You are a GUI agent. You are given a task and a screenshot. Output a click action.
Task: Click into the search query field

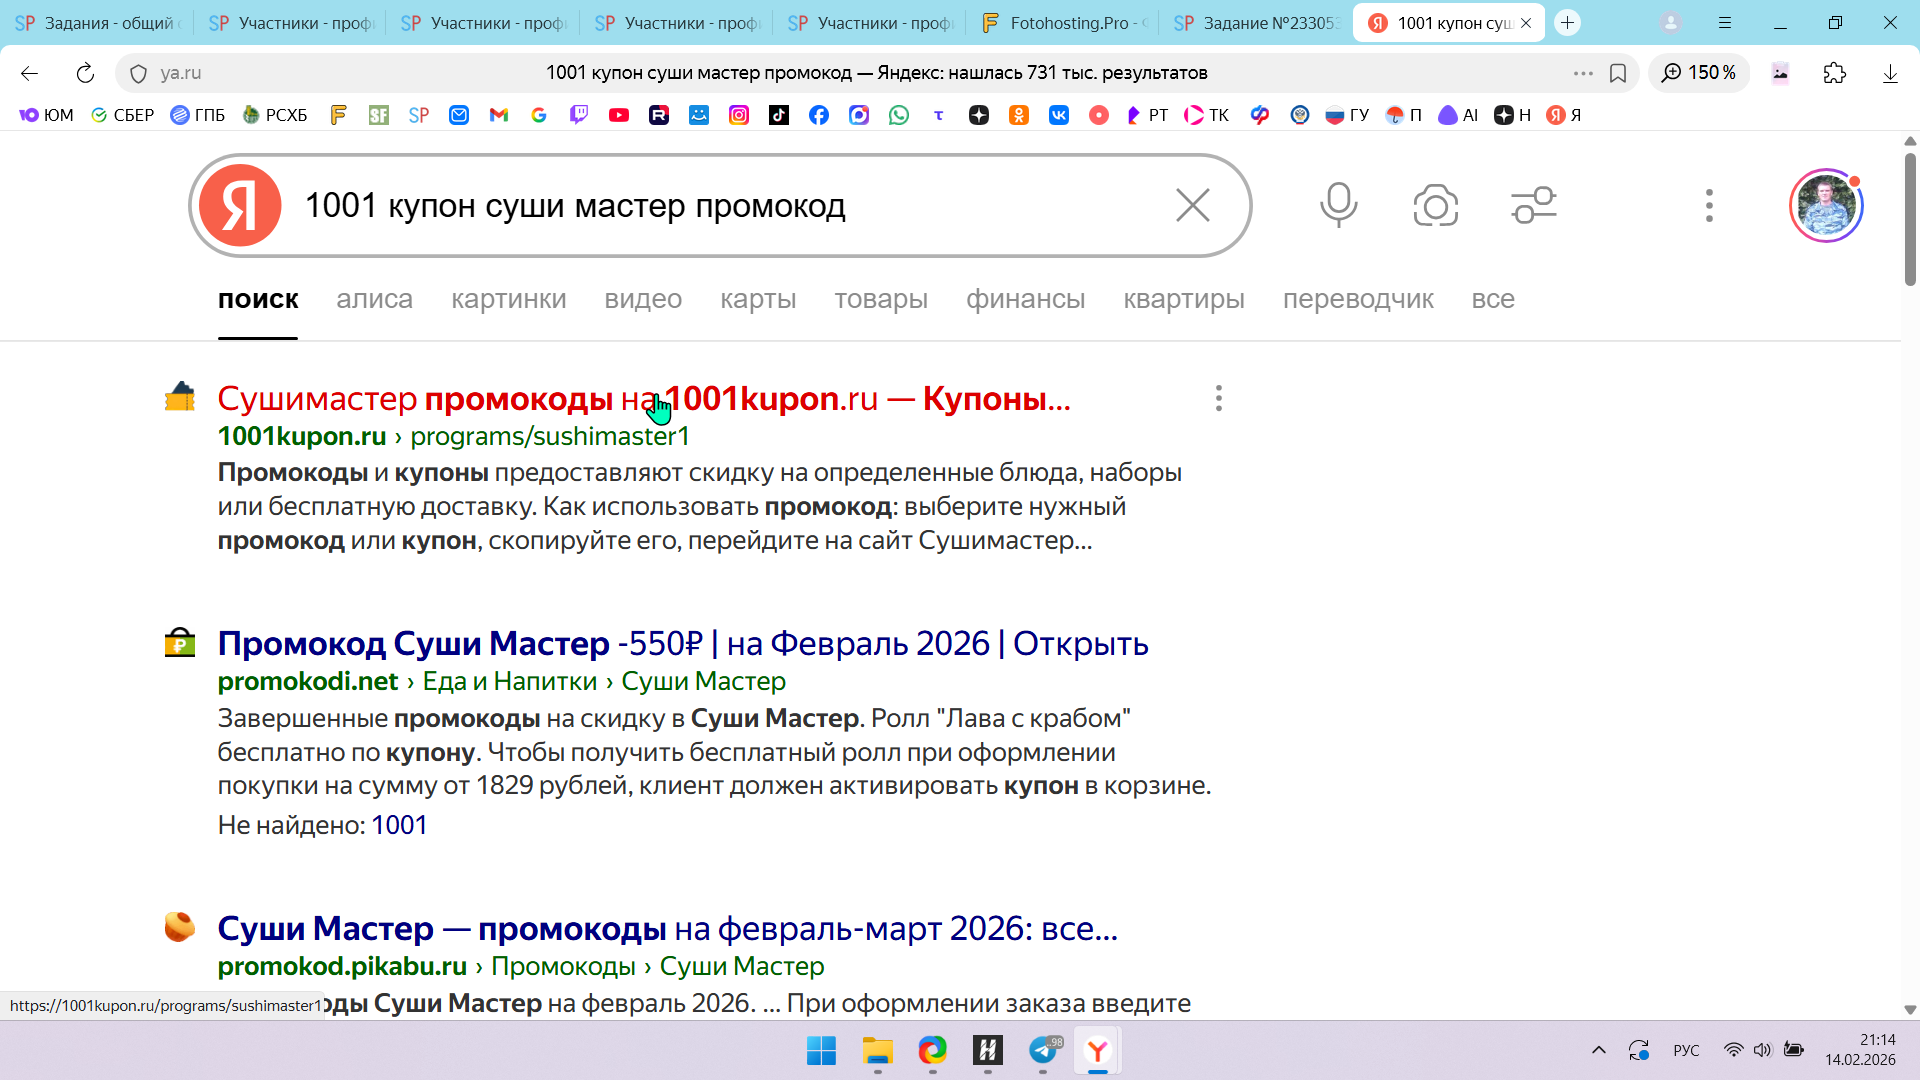tap(700, 205)
